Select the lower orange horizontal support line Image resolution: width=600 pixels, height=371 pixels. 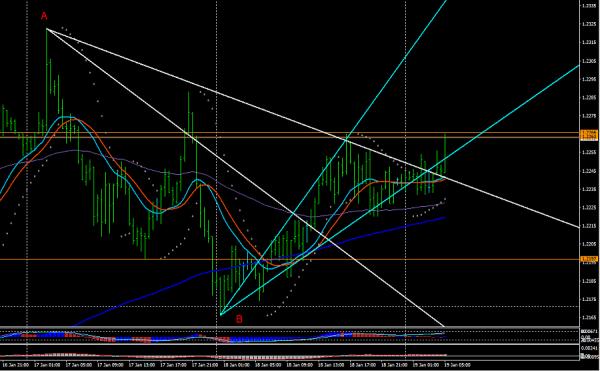291,259
